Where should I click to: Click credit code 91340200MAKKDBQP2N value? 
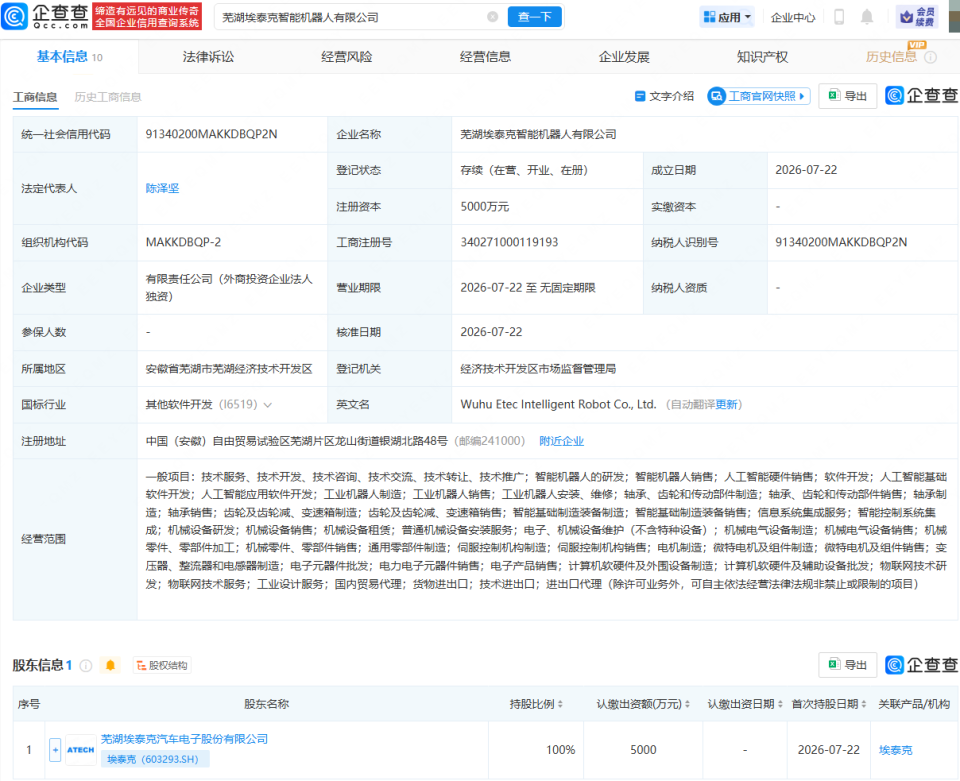(211, 134)
